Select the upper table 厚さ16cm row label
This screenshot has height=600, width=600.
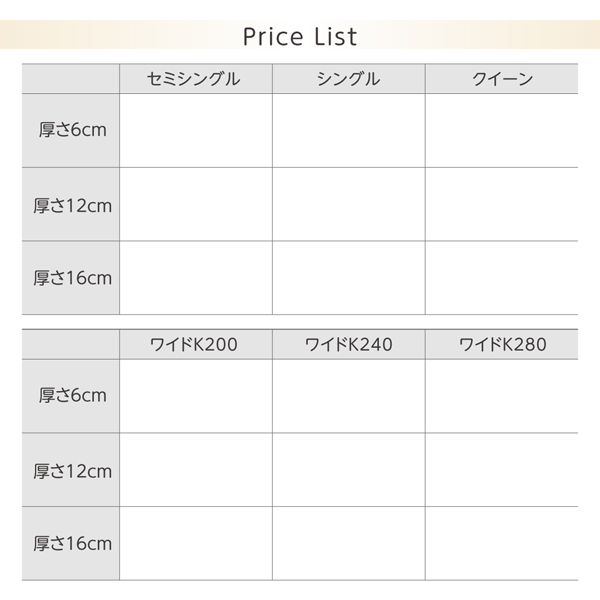(72, 277)
